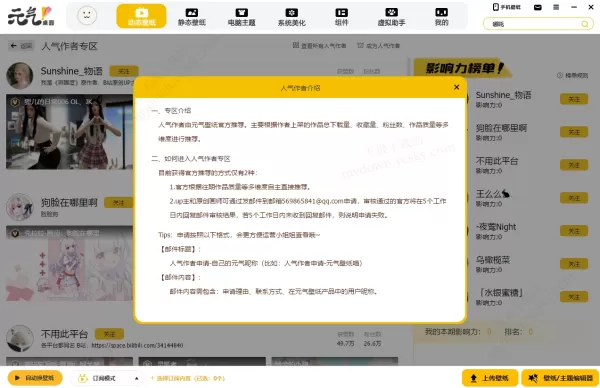Open the pink anime girl wallpaper thumbnail
This screenshot has width=600, height=388.
[x=69, y=263]
